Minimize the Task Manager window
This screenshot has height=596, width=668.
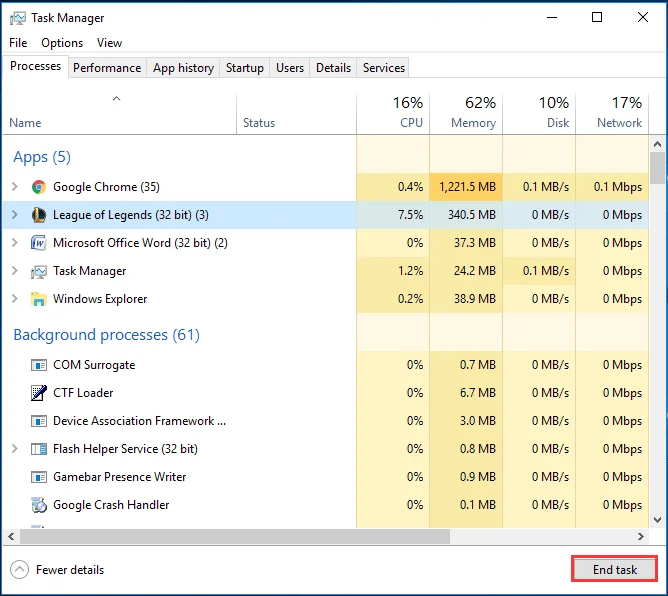point(552,17)
